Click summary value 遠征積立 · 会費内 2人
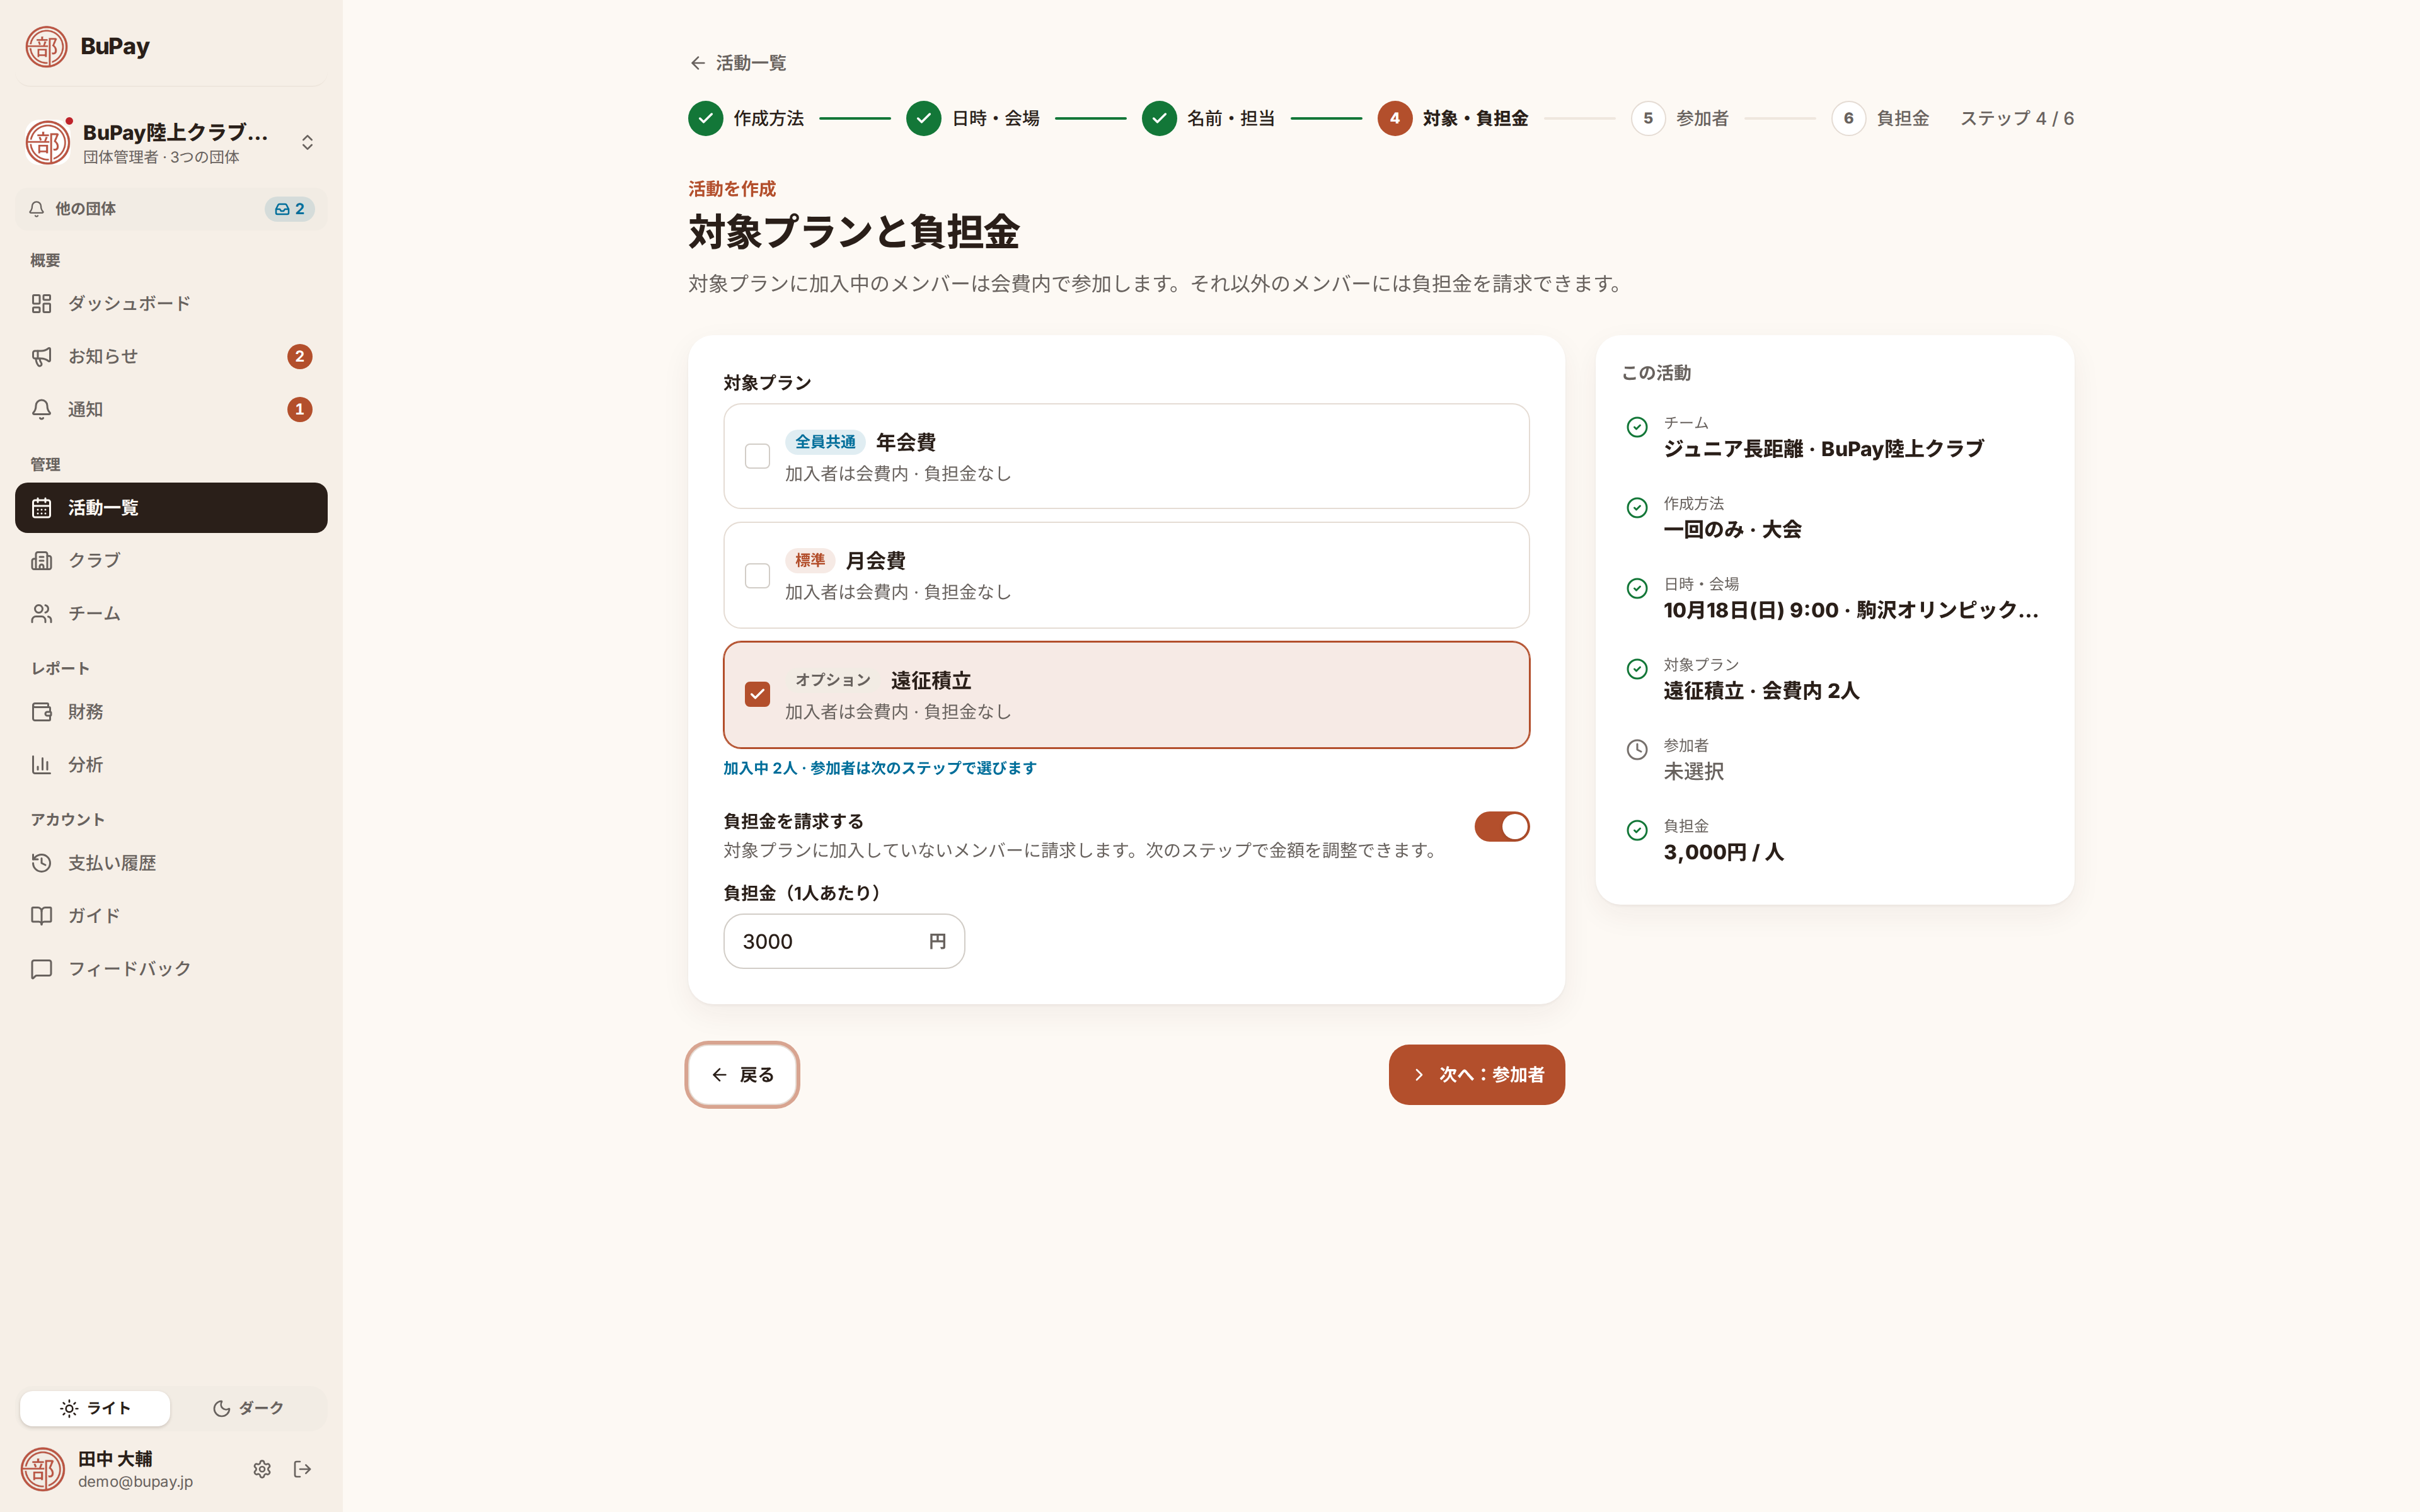The width and height of the screenshot is (2420, 1512). coord(1761,691)
